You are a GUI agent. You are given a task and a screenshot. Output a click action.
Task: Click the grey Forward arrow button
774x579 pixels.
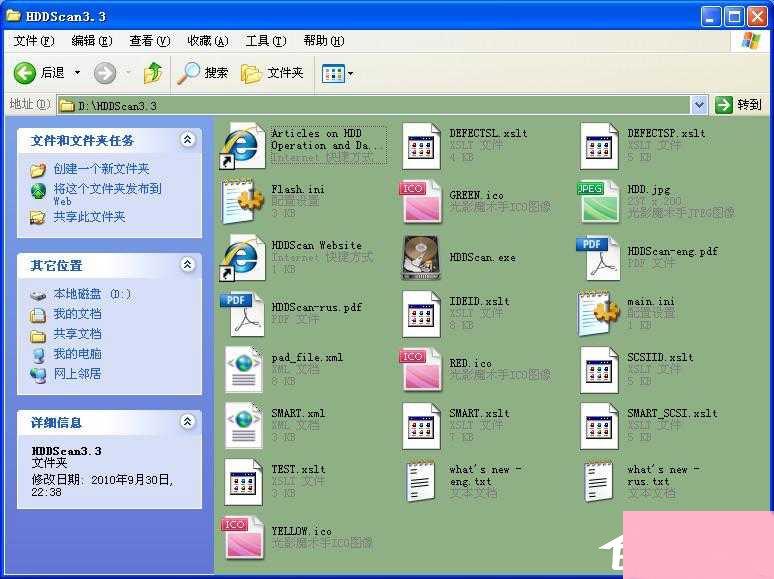coord(105,74)
